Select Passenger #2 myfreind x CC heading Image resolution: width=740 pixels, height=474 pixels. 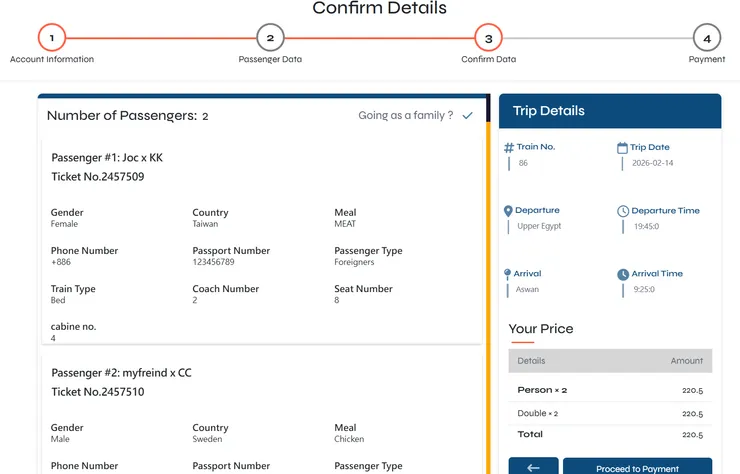tap(121, 373)
